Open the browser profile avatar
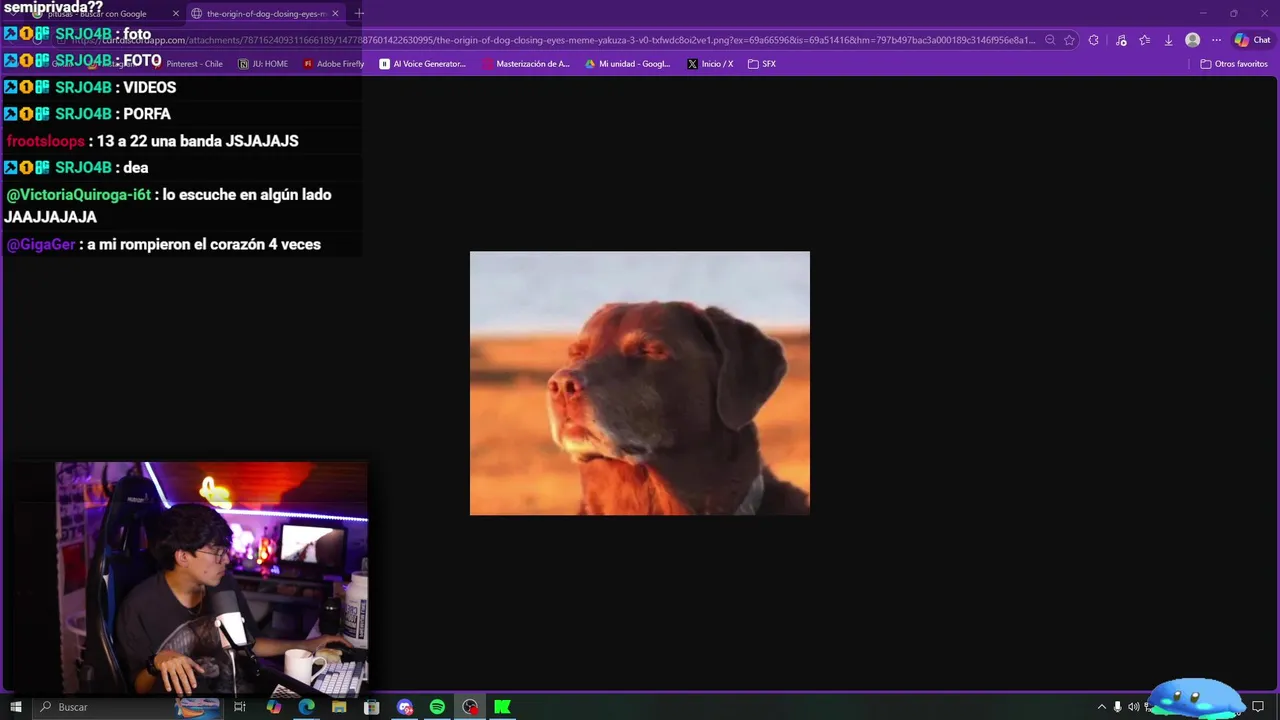 [1192, 40]
